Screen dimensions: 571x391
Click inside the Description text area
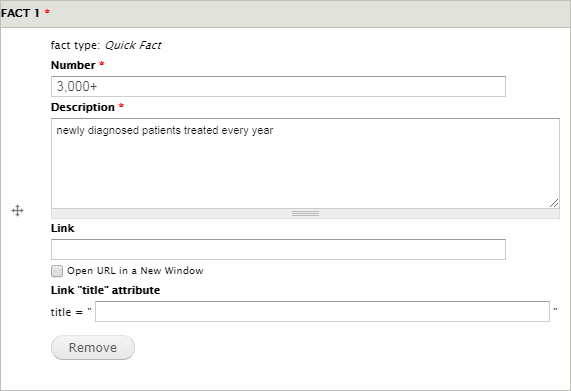(305, 163)
